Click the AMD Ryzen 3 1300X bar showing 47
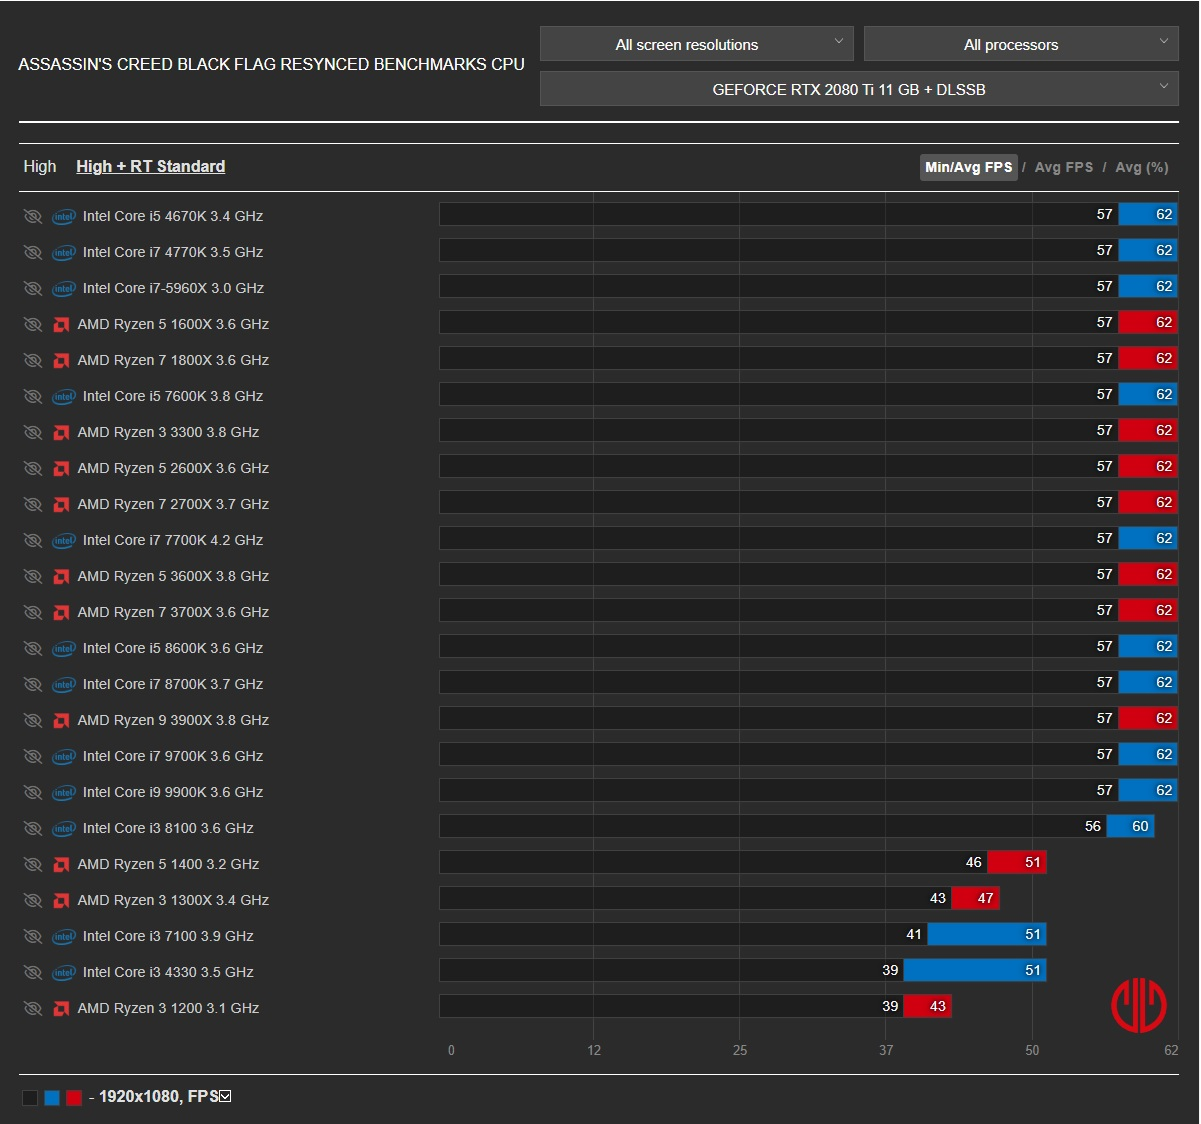The image size is (1201, 1124). (975, 898)
